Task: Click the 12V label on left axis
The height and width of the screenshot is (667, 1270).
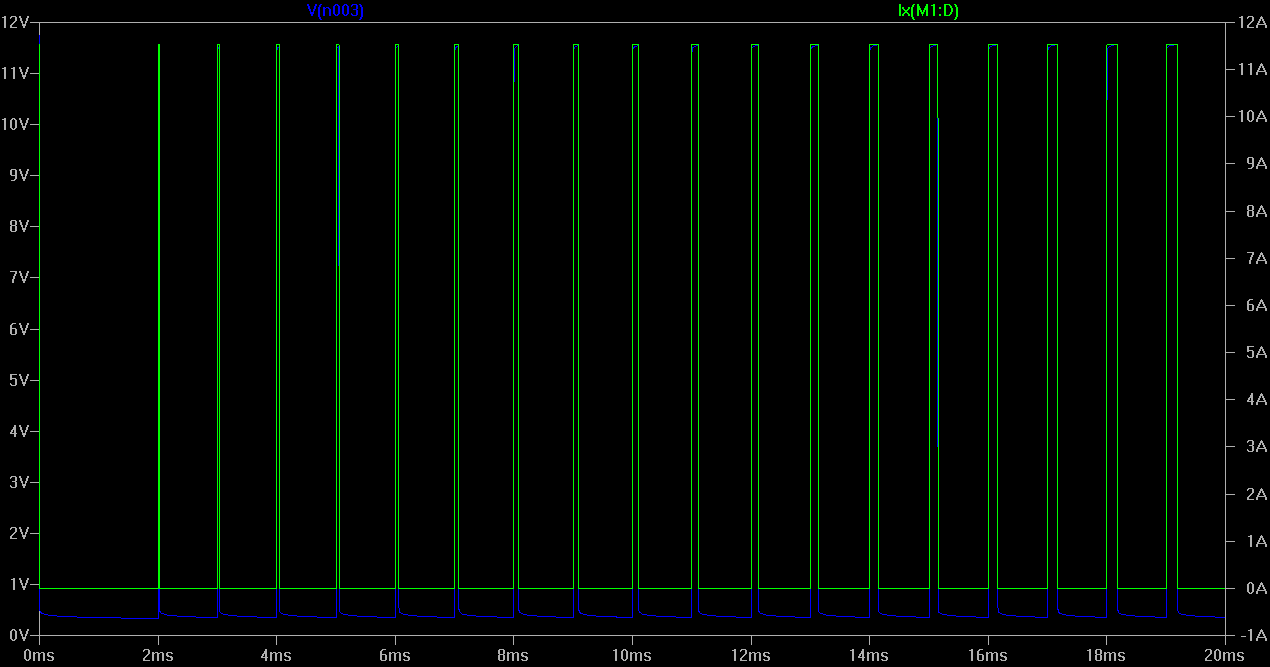Action: point(17,22)
